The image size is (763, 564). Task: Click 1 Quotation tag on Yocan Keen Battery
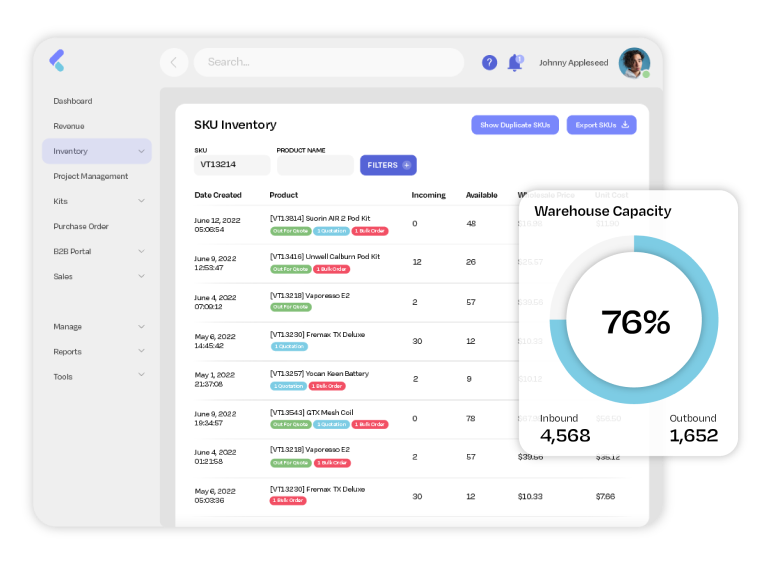(x=289, y=386)
